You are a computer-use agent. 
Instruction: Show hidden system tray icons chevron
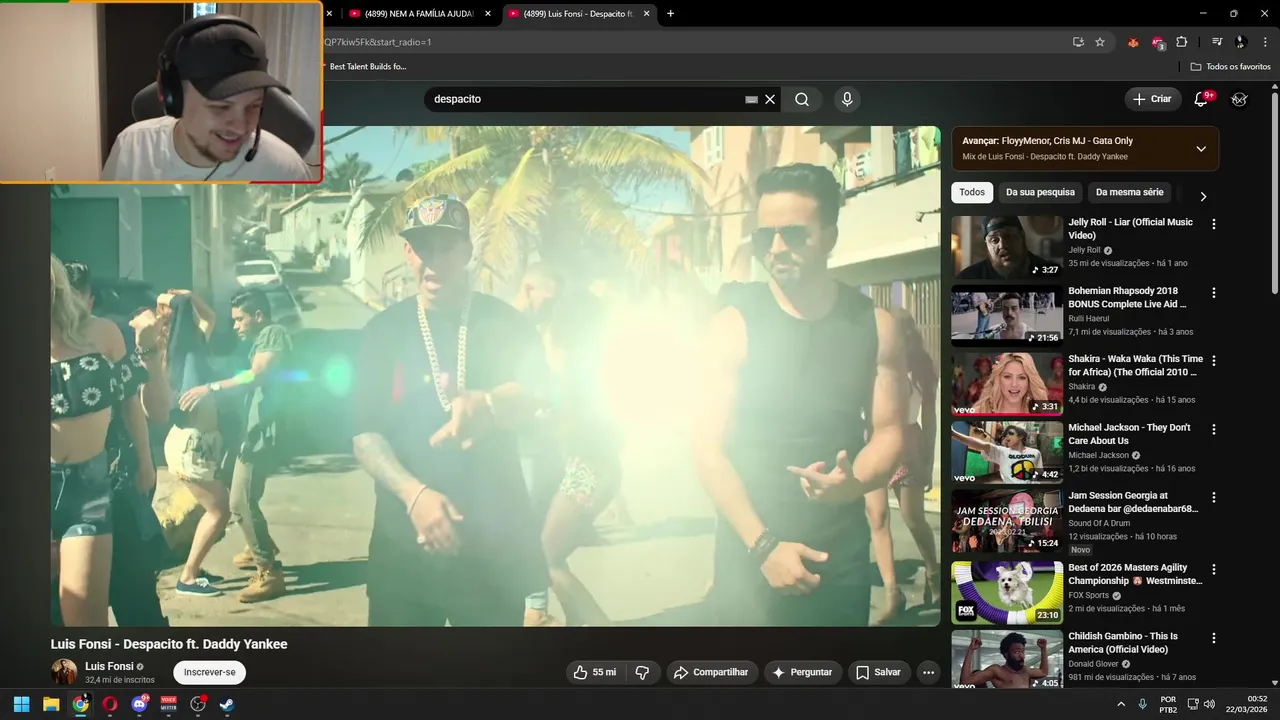pos(1121,704)
